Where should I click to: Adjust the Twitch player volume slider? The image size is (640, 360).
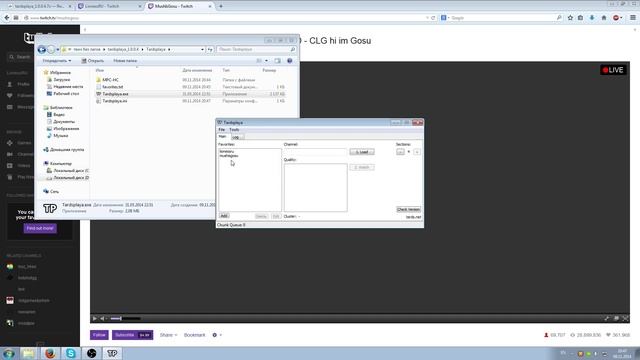tap(126, 318)
